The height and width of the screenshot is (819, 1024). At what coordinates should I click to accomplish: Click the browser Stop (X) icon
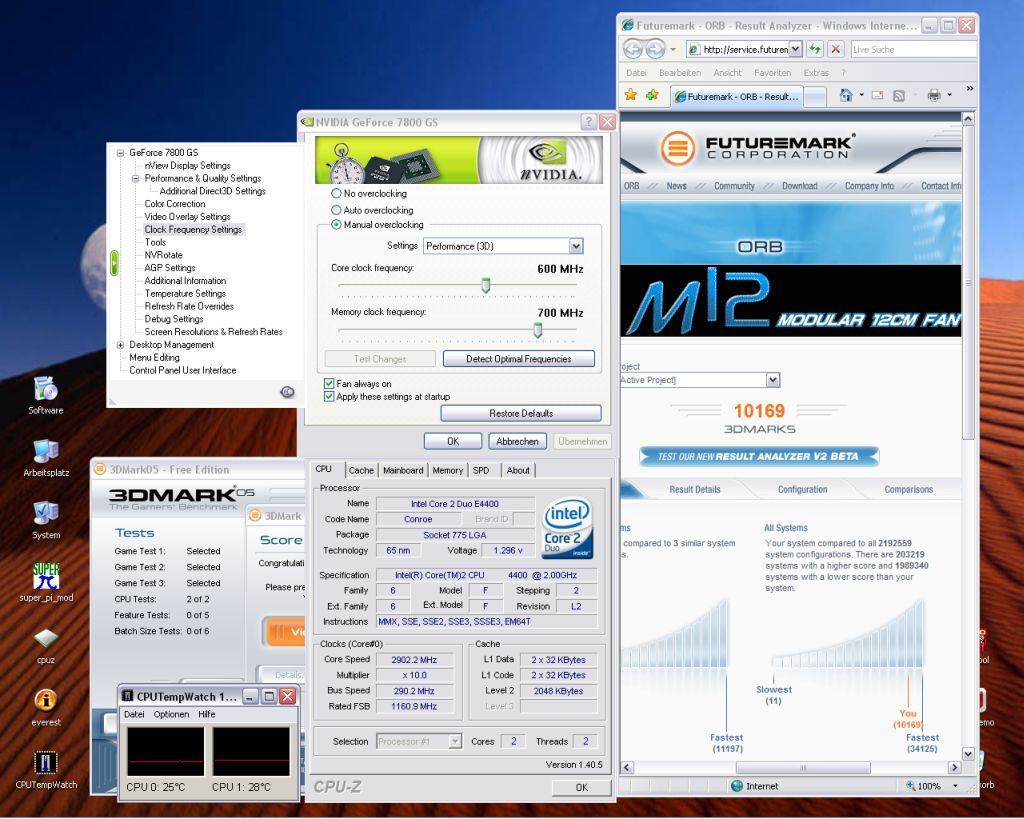pyautogui.click(x=835, y=49)
